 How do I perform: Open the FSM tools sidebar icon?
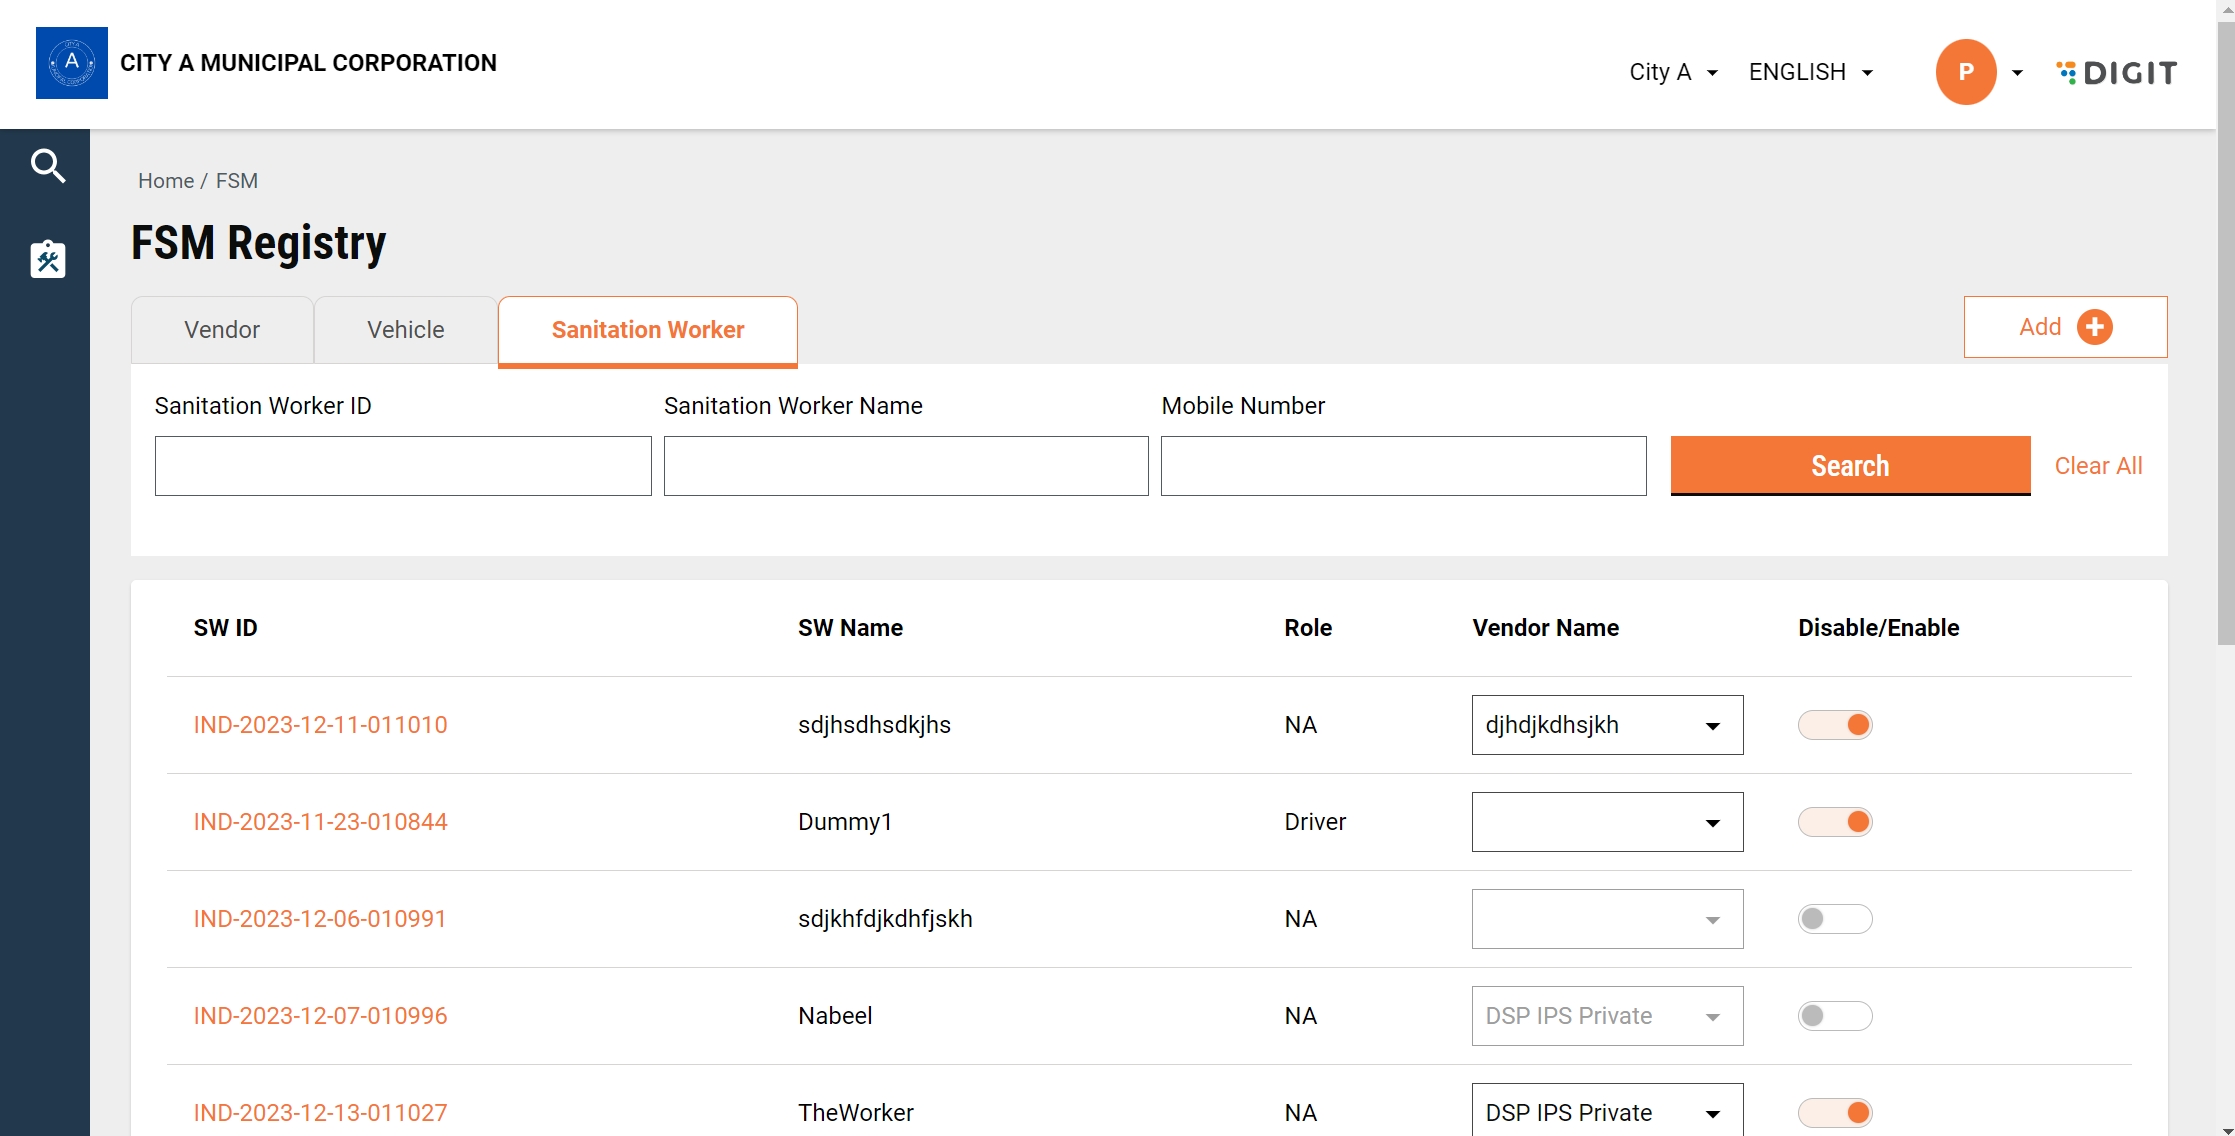[47, 260]
